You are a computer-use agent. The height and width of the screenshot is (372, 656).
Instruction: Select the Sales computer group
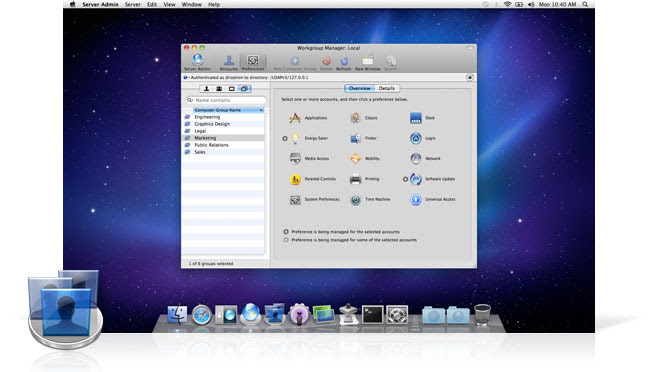point(224,152)
